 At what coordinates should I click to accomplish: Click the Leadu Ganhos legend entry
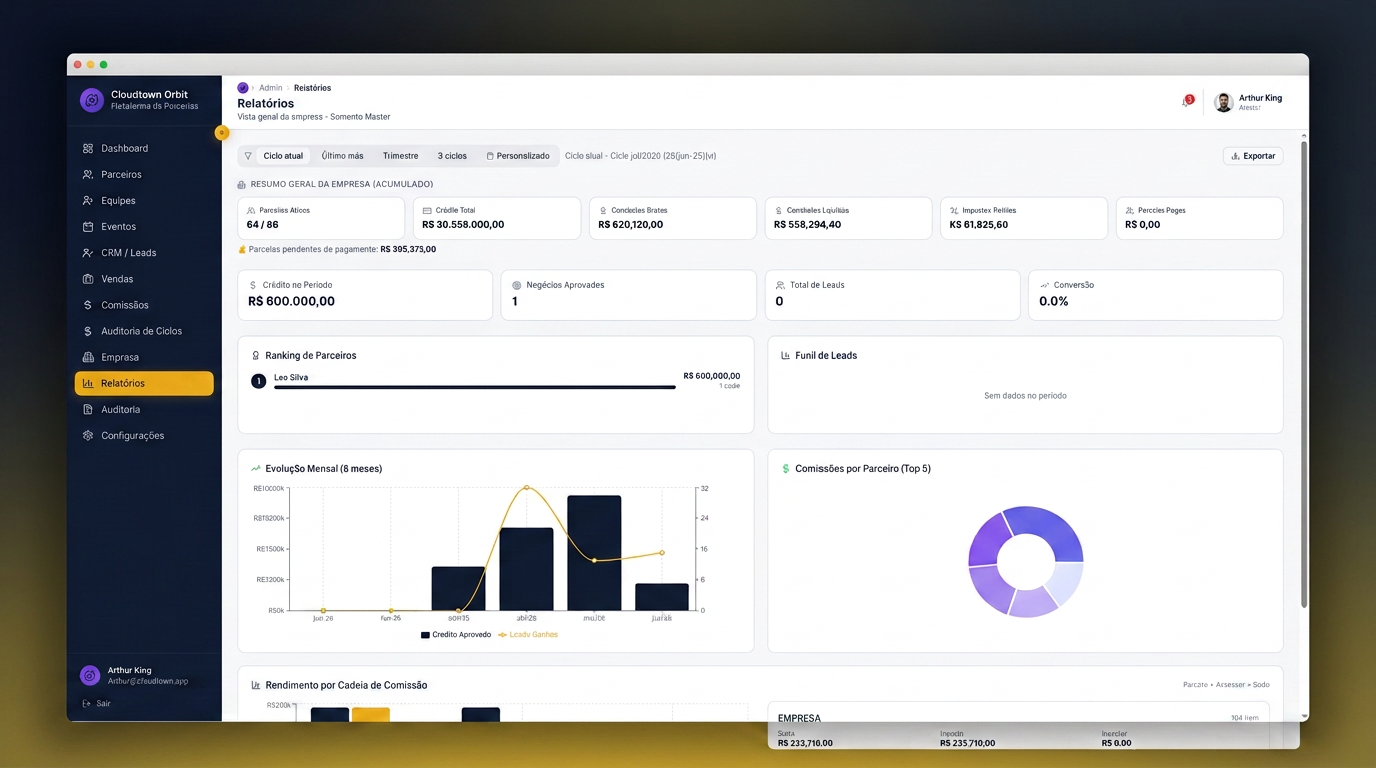(x=528, y=635)
